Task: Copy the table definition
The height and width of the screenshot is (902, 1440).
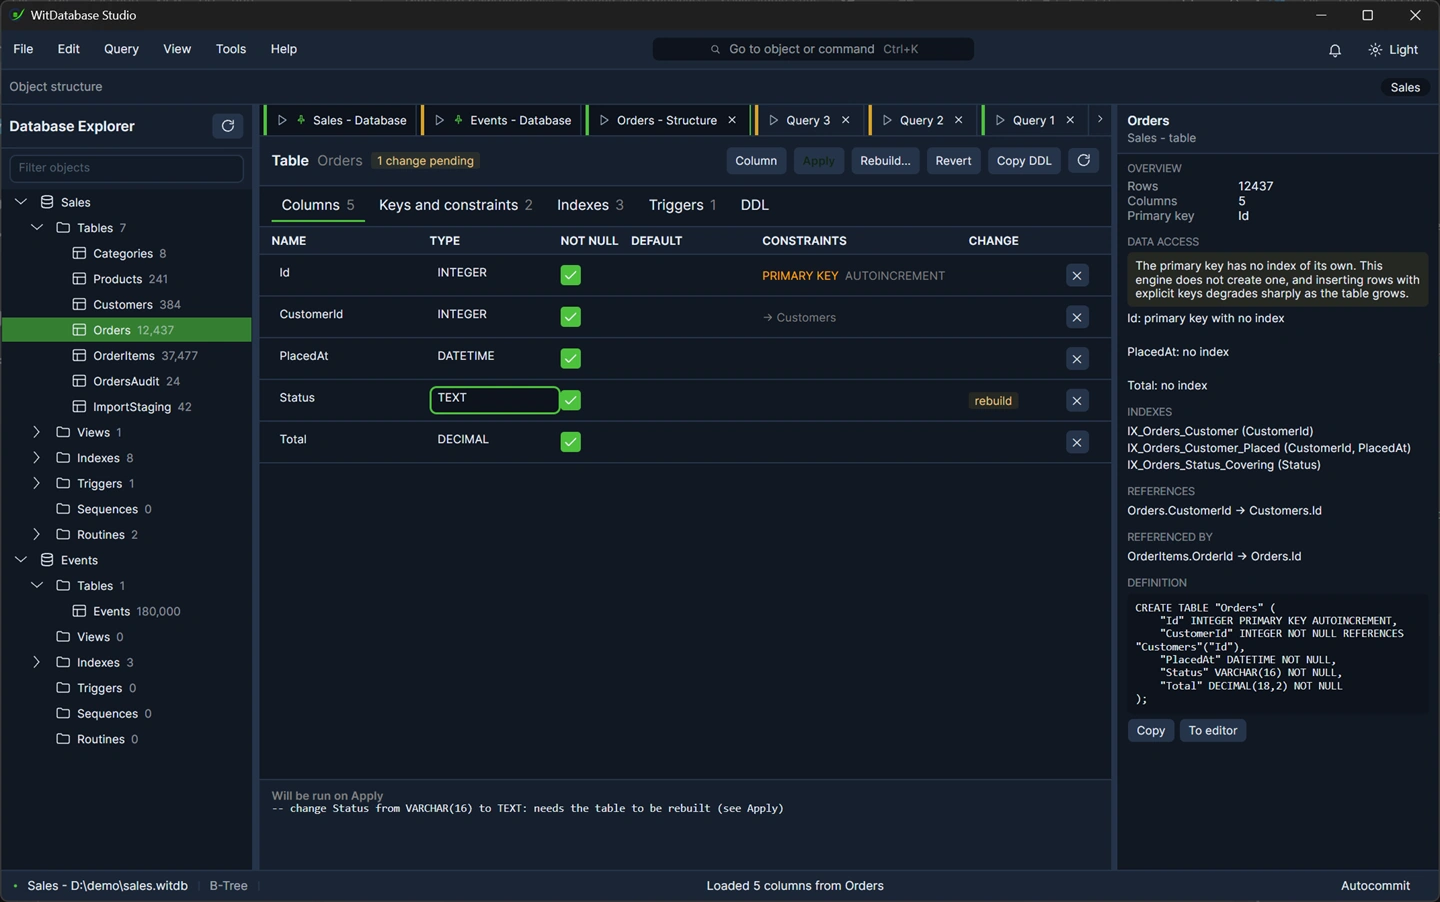Action: [1150, 731]
